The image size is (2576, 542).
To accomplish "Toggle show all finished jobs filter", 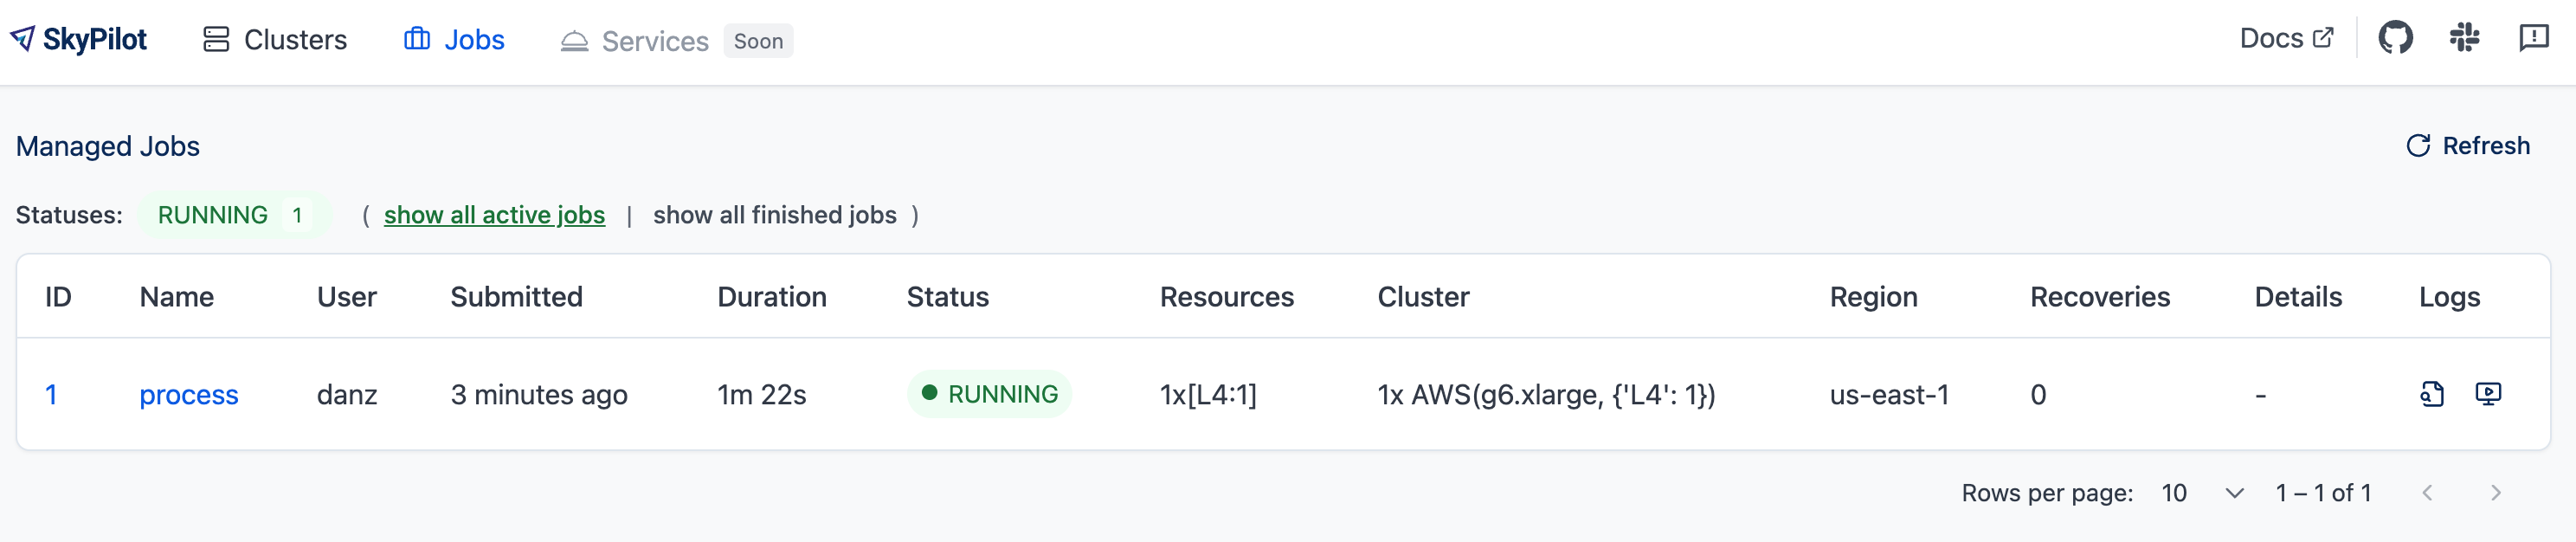I will [774, 215].
